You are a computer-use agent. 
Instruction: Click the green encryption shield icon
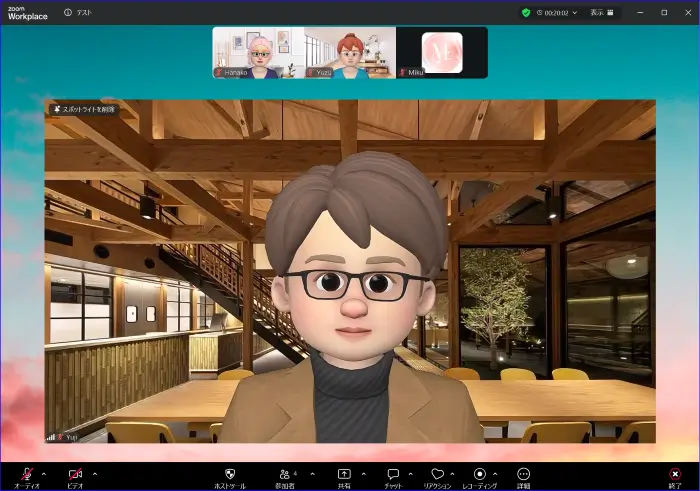tap(526, 12)
